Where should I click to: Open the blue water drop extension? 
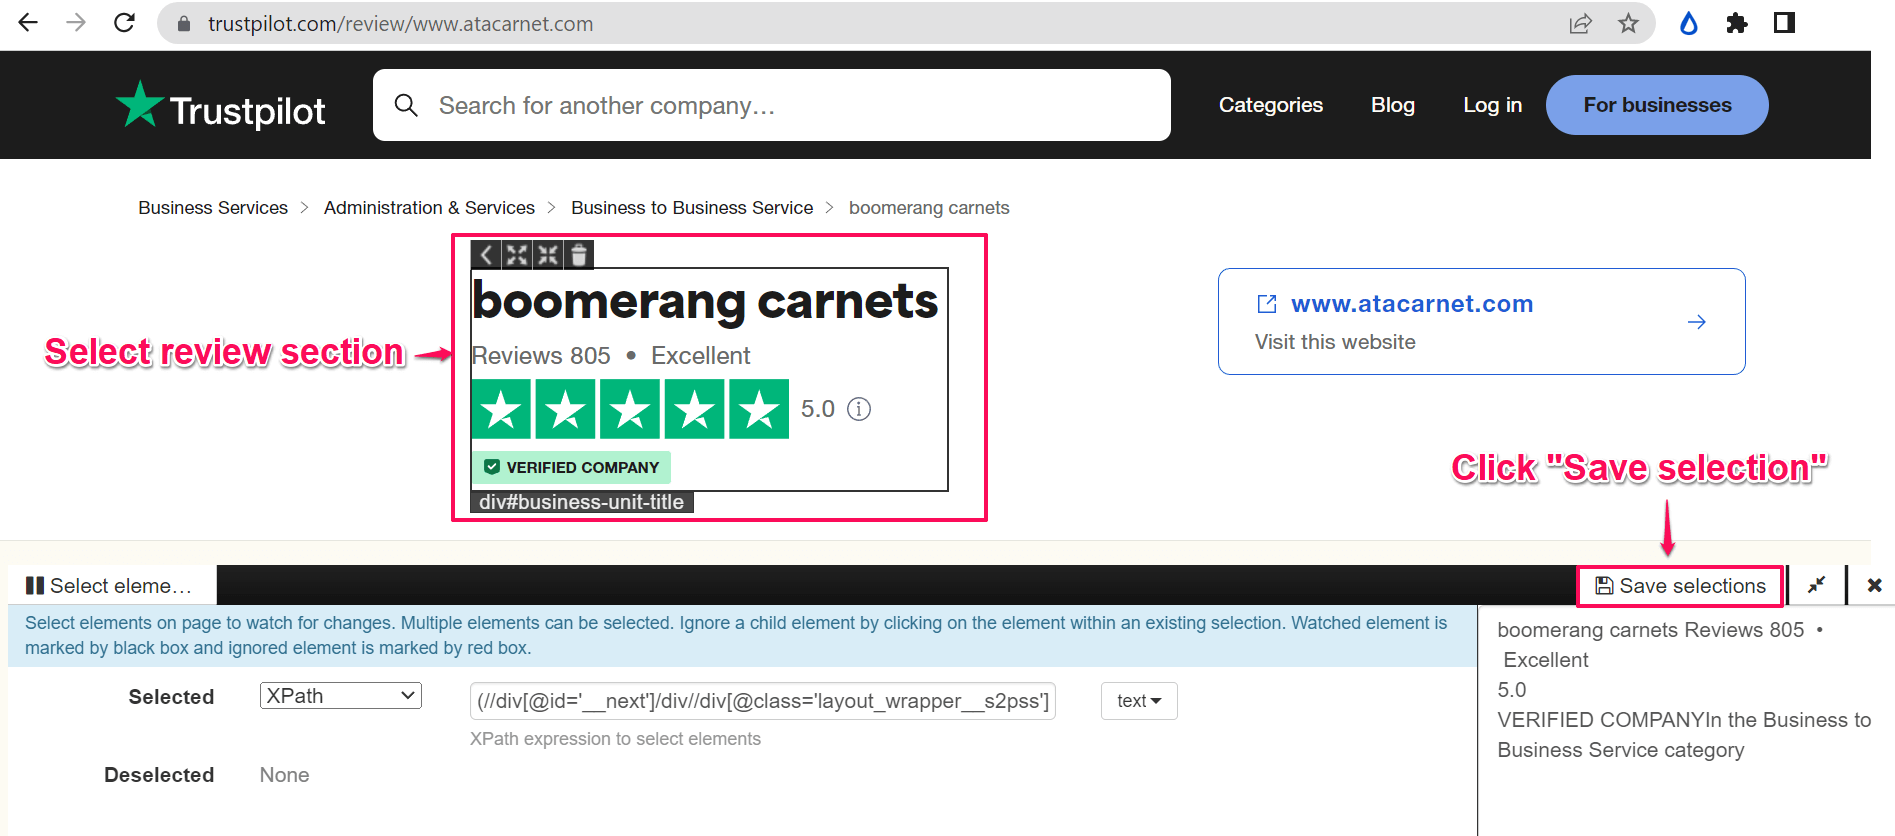tap(1689, 23)
